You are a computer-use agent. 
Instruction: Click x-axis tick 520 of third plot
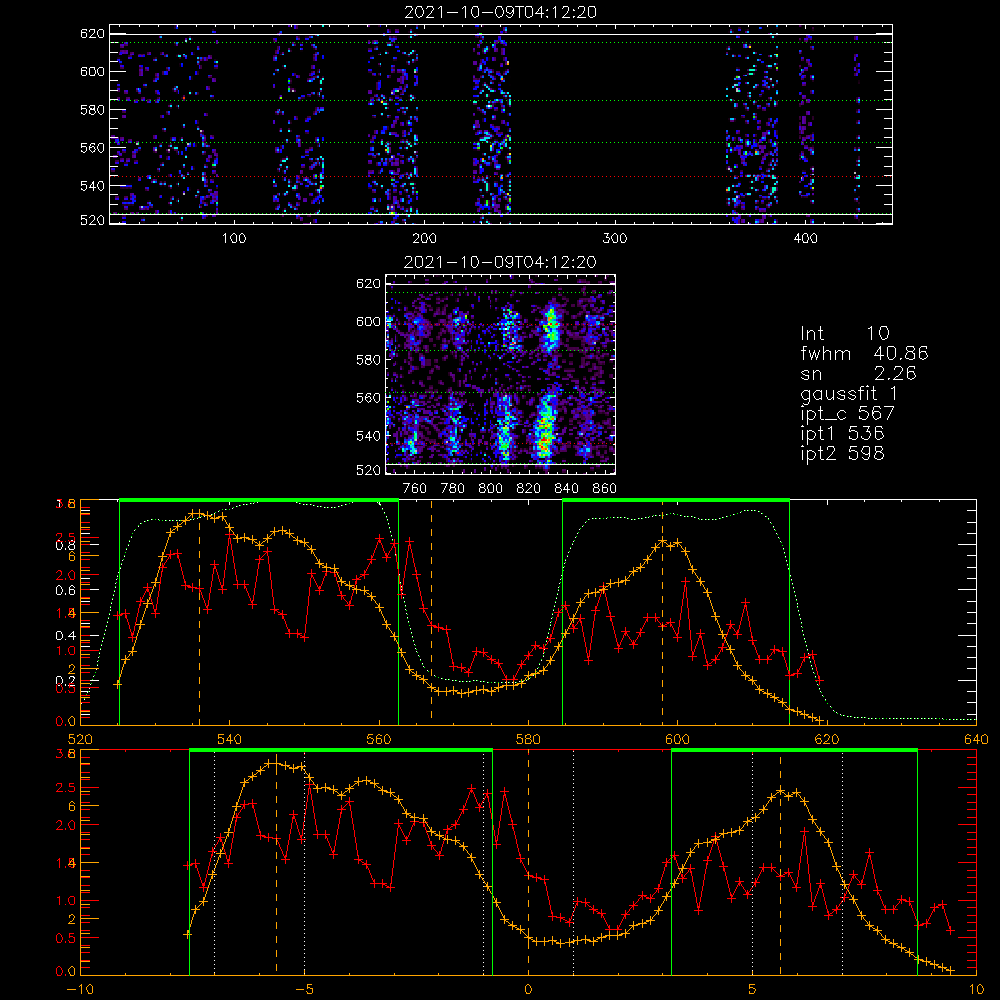[x=80, y=740]
